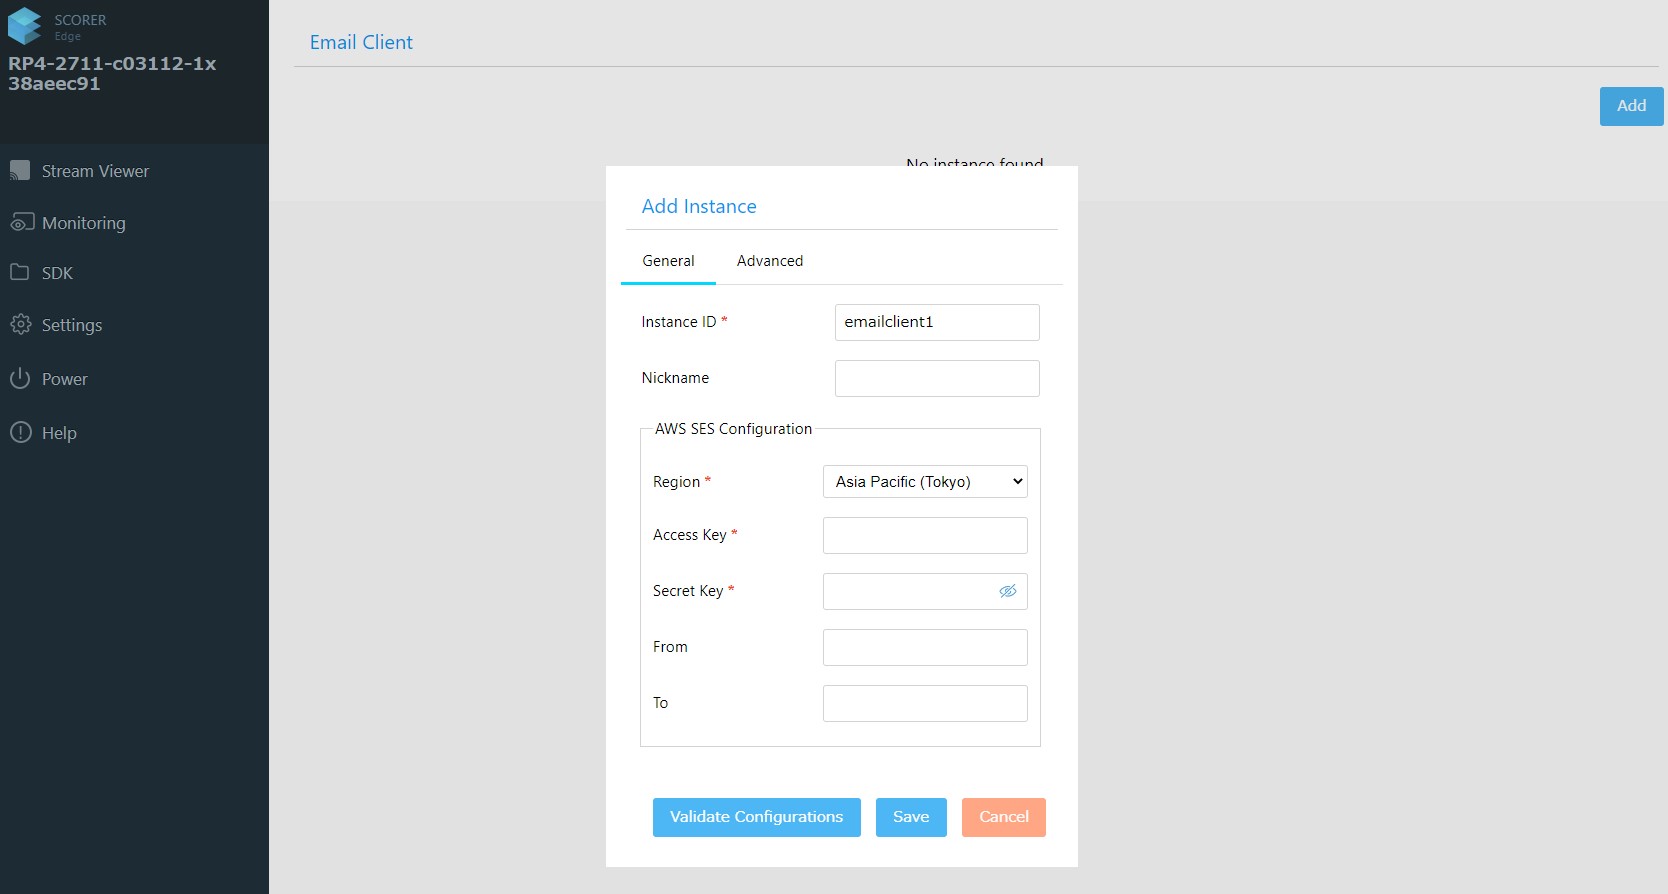Screen dimensions: 1668x894
Task: Select the General tab
Action: point(668,261)
